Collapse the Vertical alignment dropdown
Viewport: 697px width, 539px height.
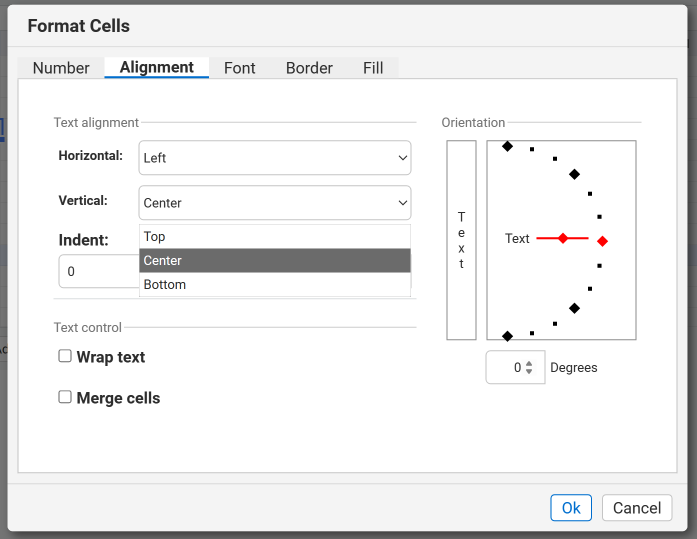click(275, 203)
